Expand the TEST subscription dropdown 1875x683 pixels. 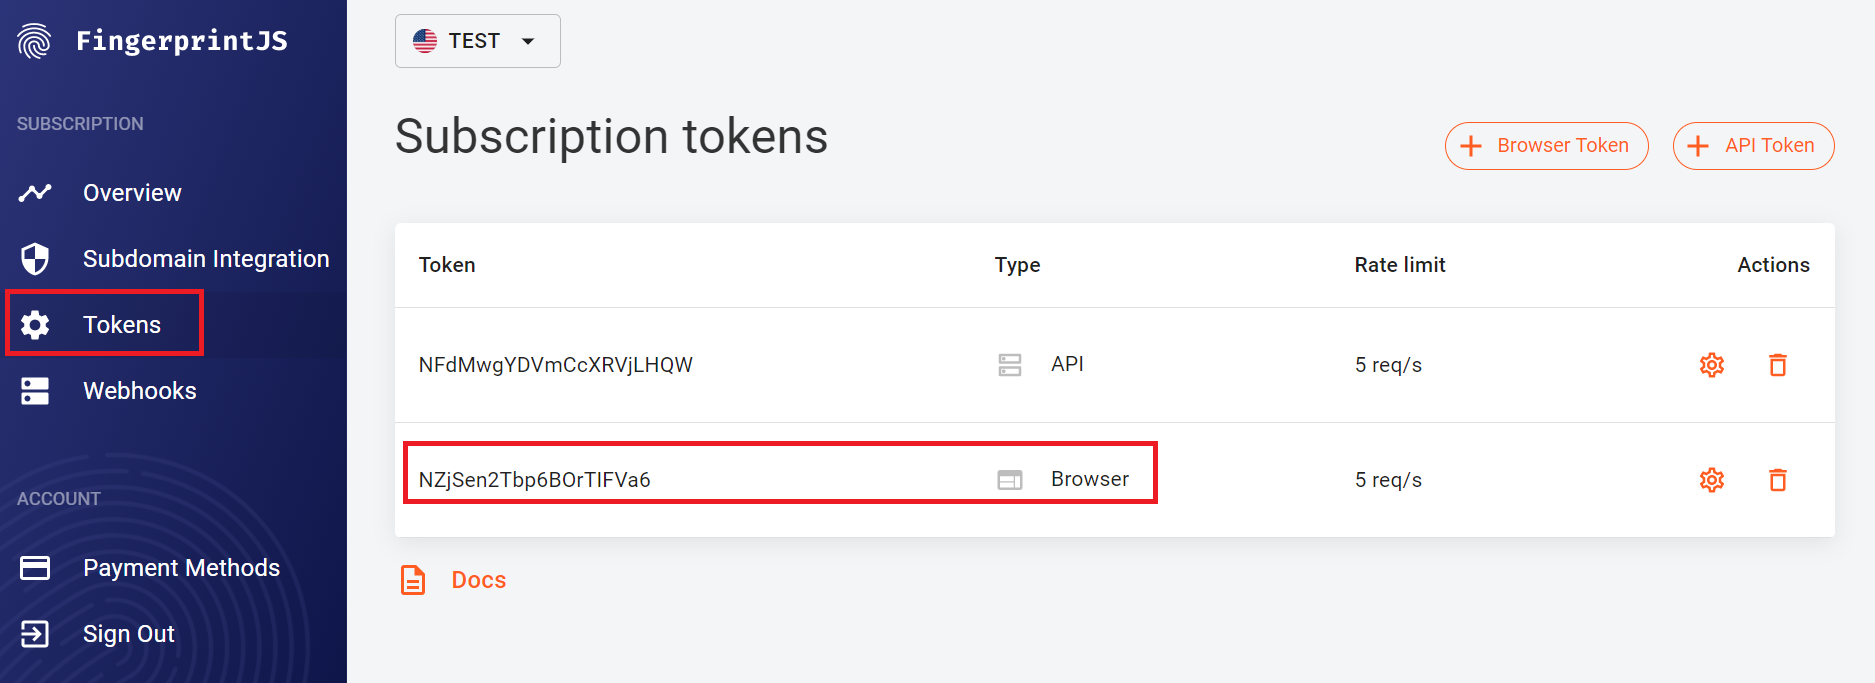click(478, 41)
